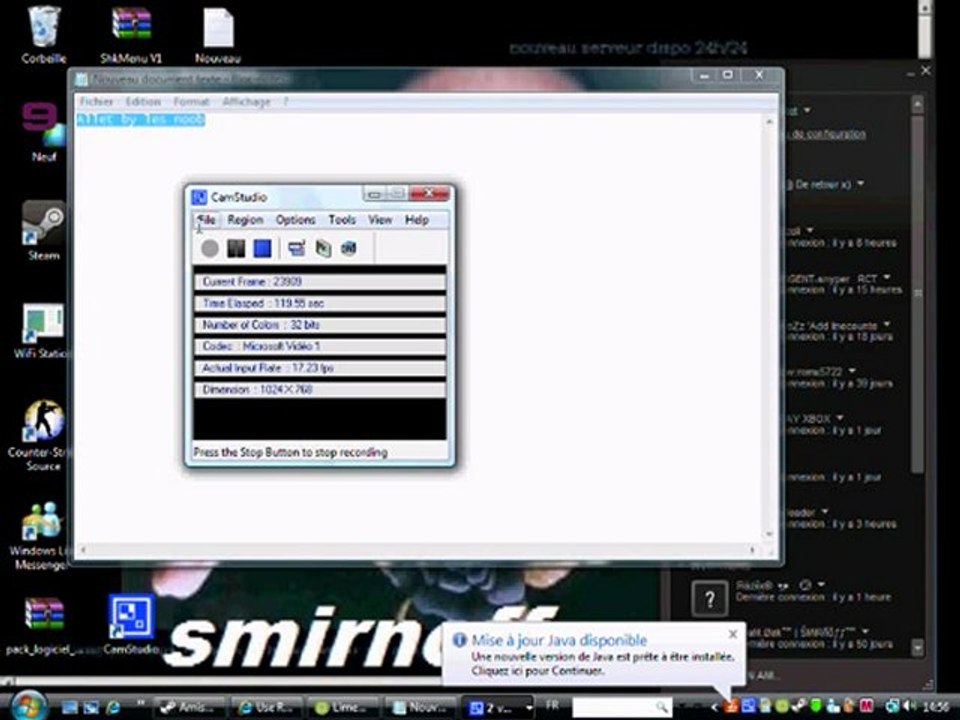Open Notepad's Edition menu

coord(143,102)
